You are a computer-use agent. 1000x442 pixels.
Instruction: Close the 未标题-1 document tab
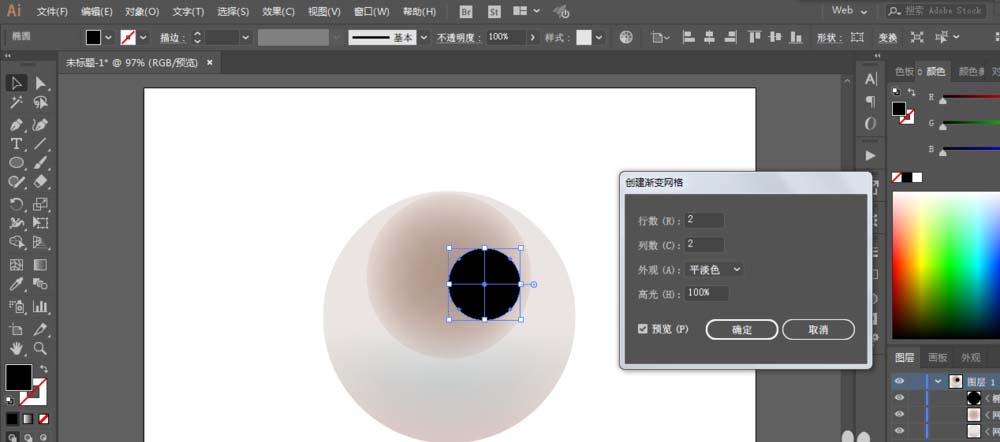pyautogui.click(x=209, y=63)
